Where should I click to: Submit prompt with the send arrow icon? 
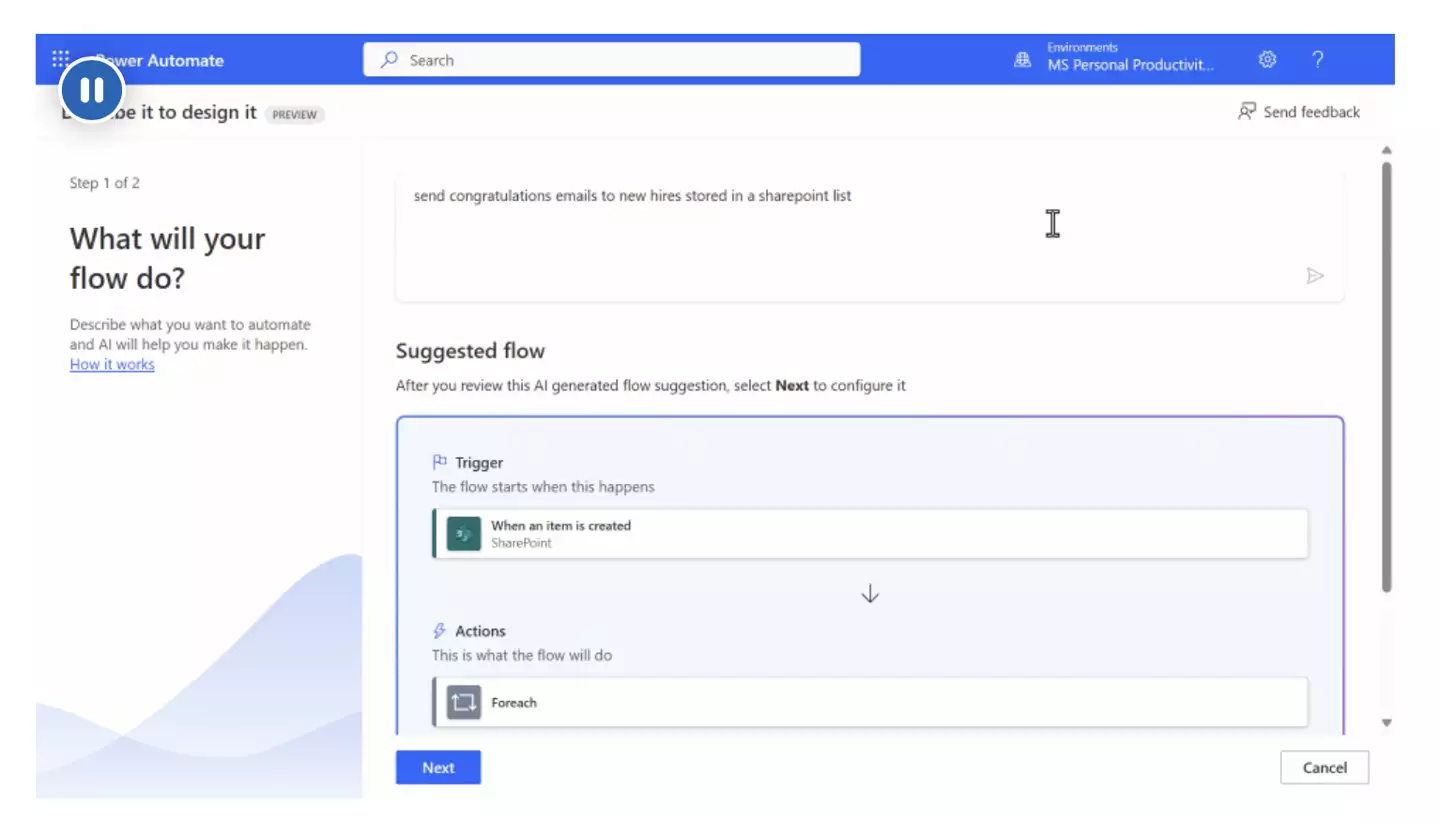1315,276
